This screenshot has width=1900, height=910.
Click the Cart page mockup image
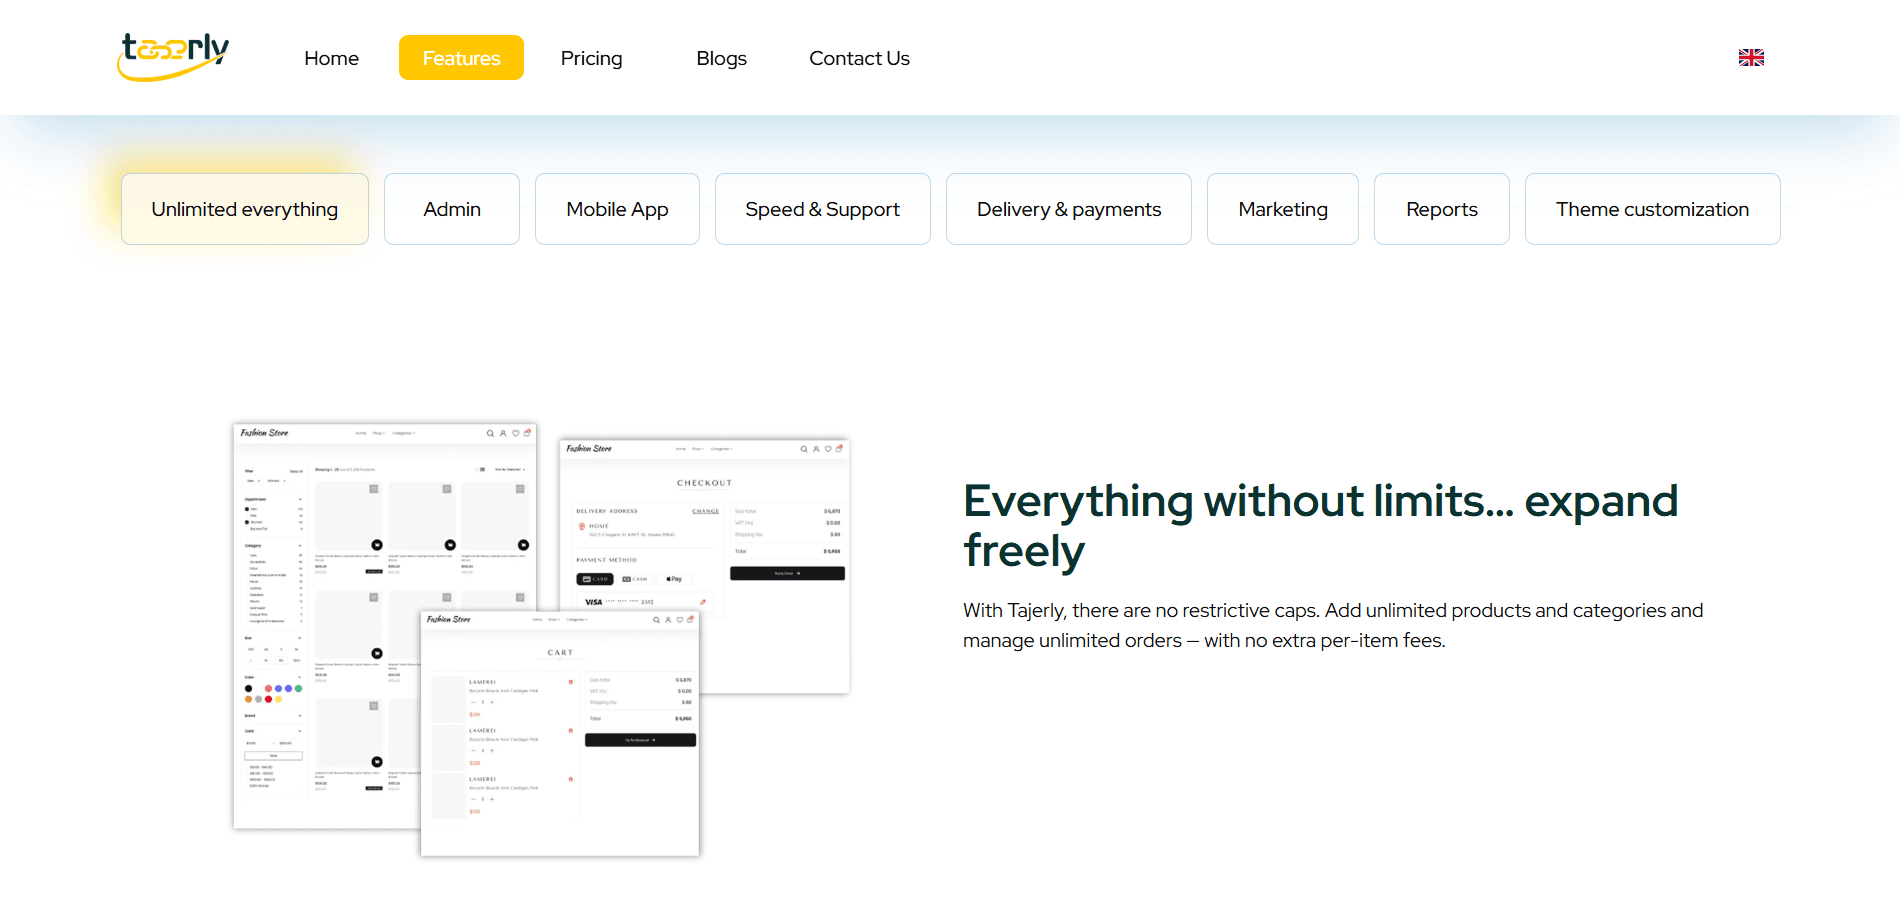560,740
